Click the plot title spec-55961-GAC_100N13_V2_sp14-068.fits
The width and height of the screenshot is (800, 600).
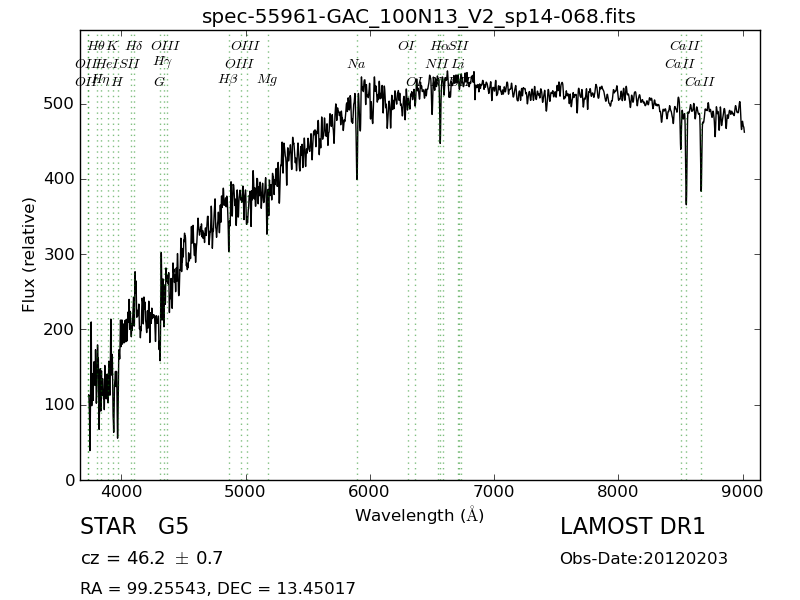418,16
